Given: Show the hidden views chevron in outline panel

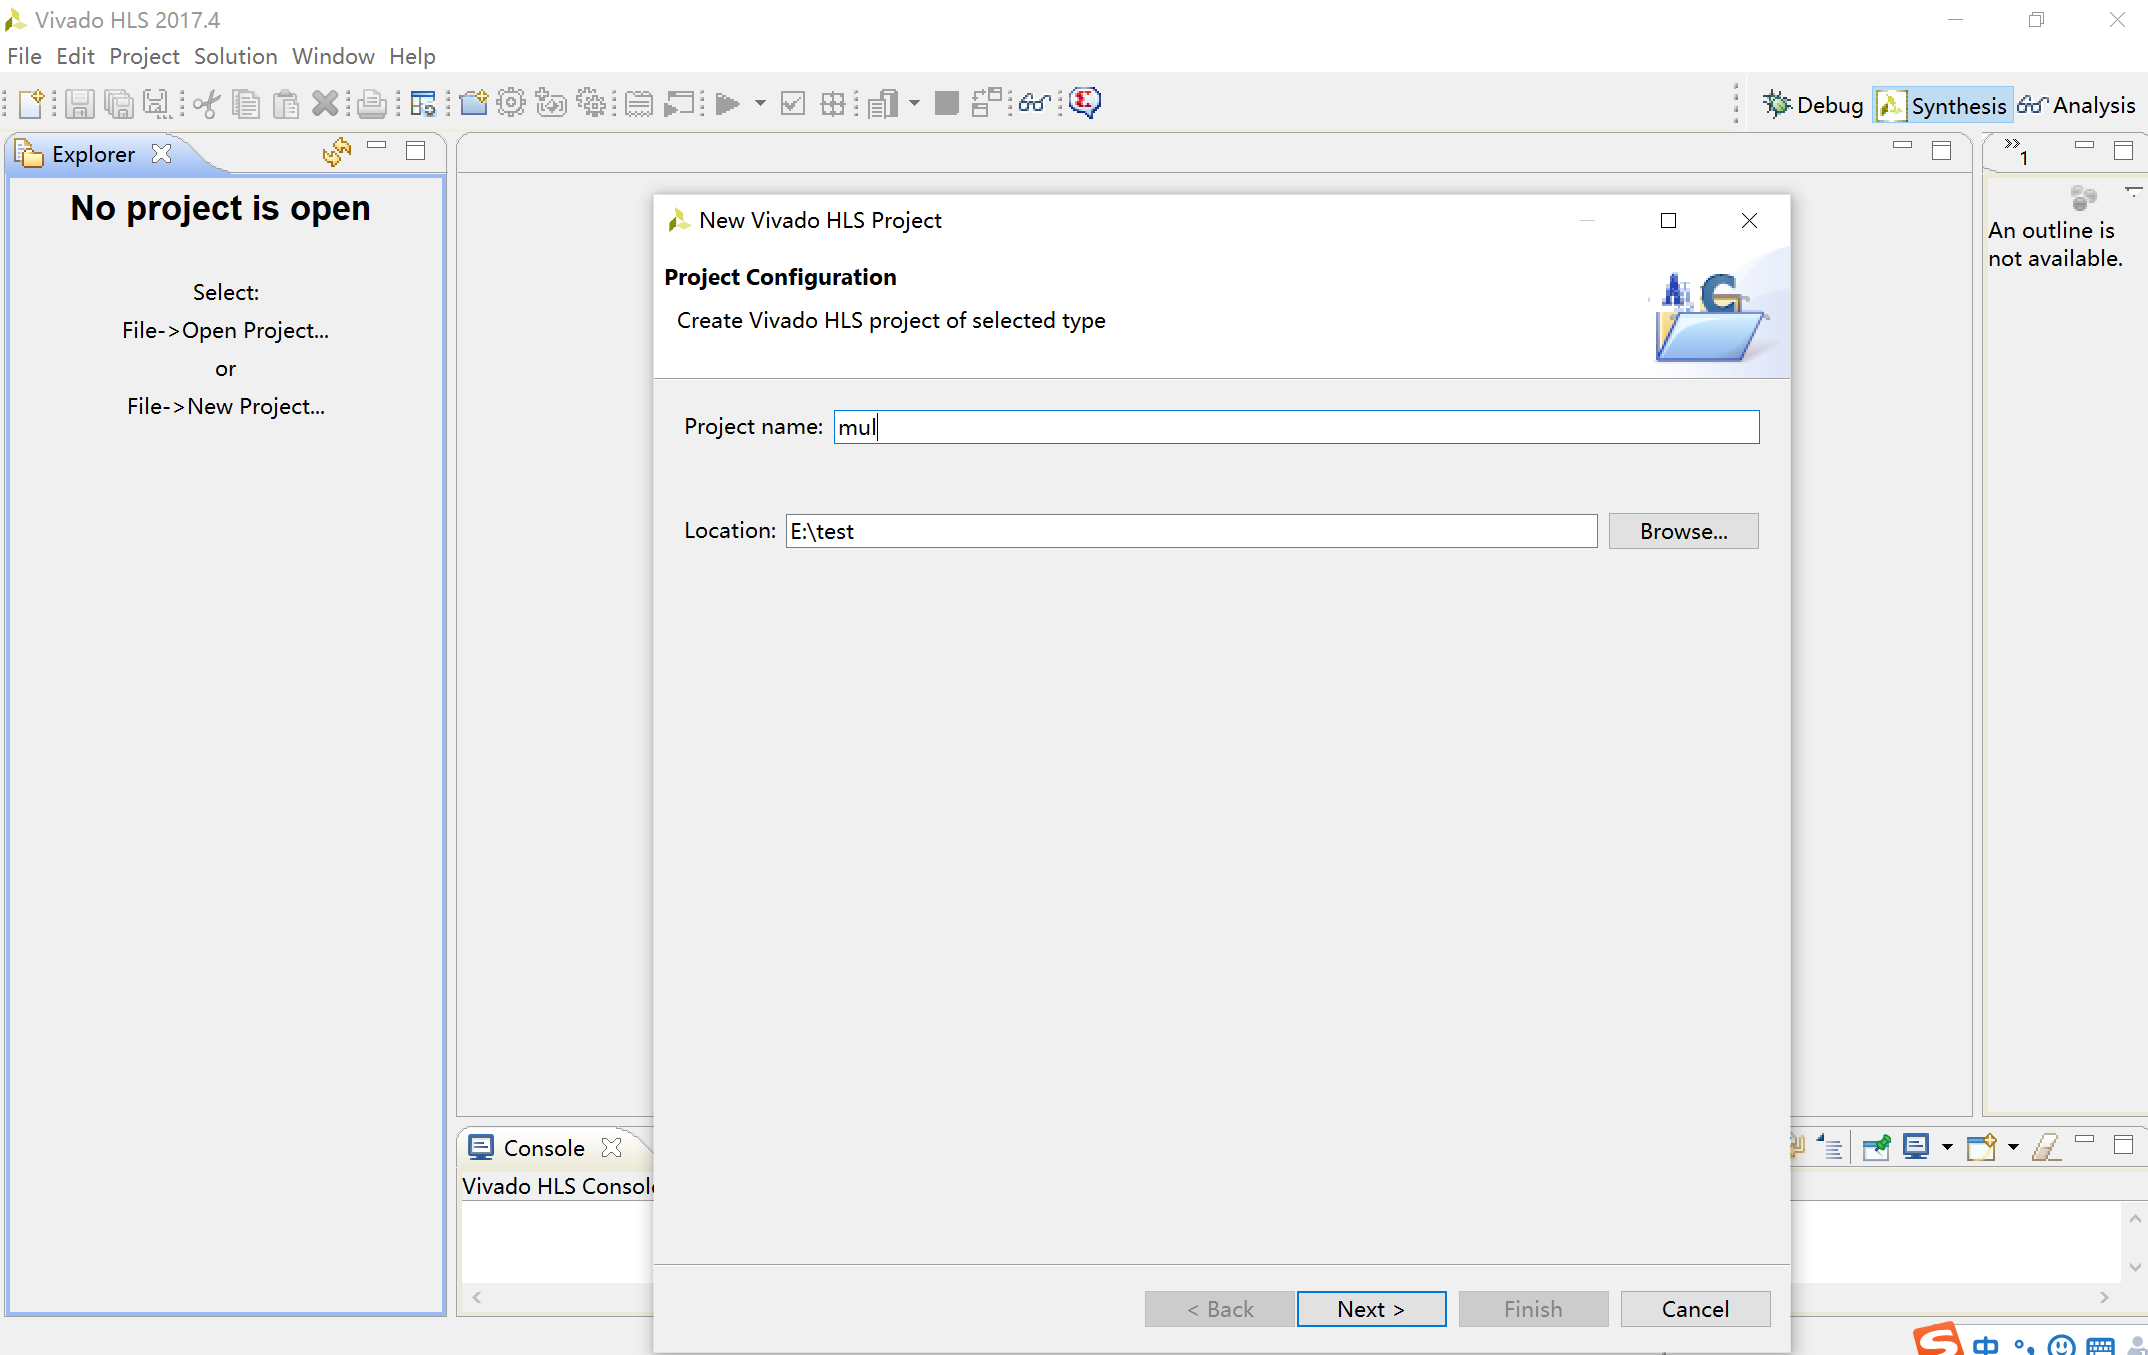Looking at the screenshot, I should coord(2017,152).
